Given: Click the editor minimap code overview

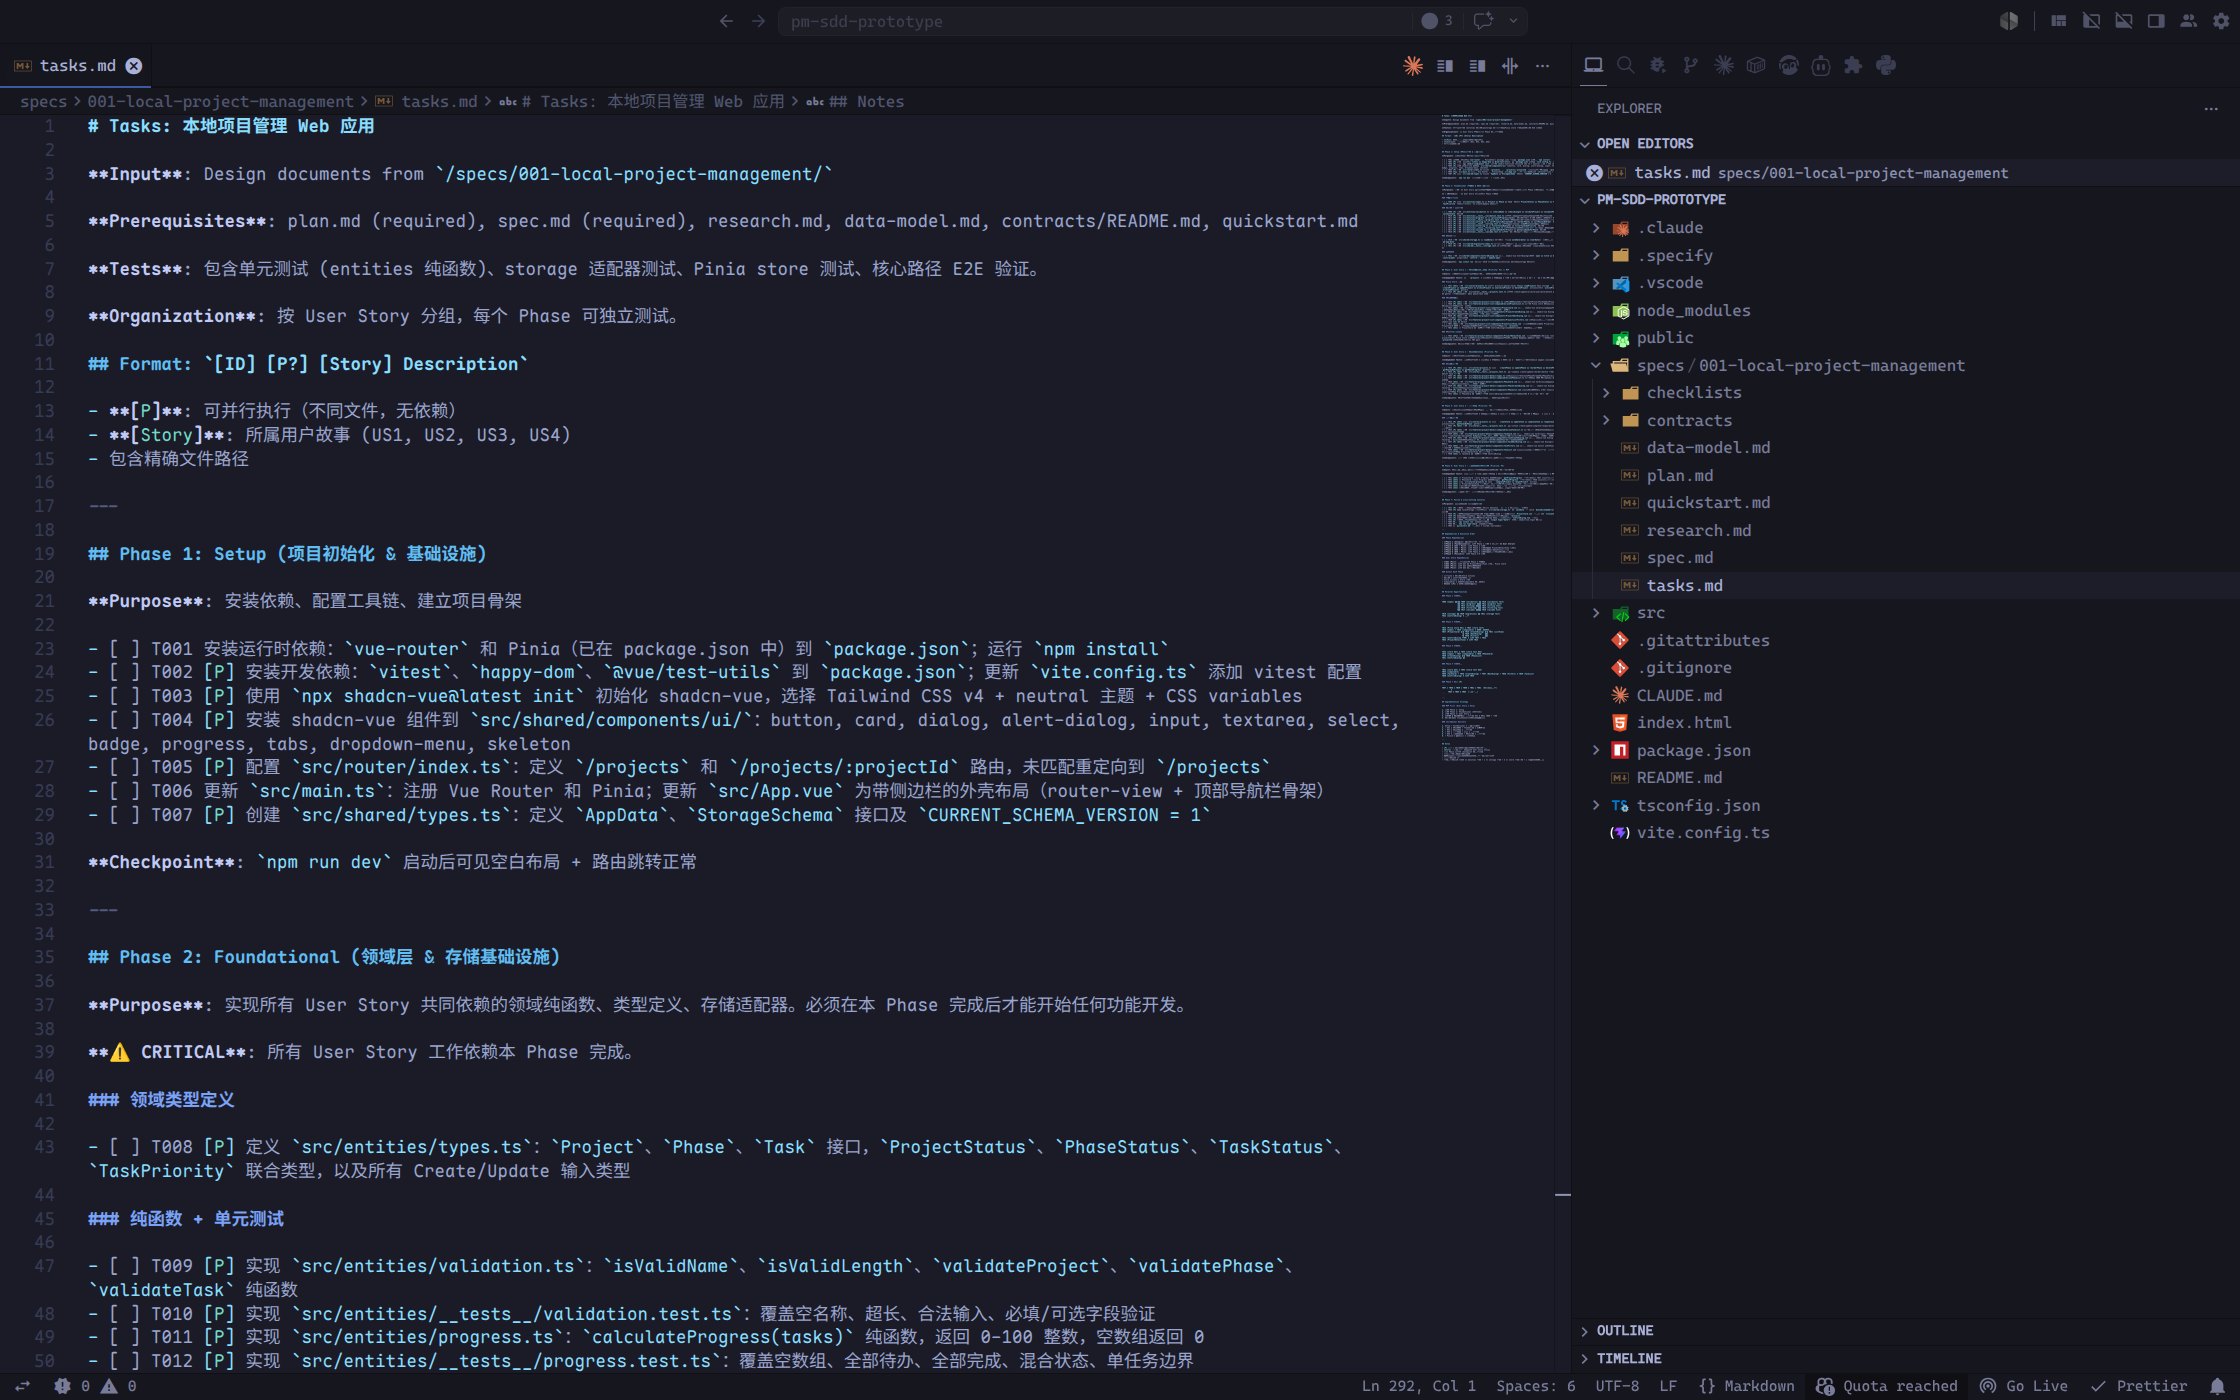Looking at the screenshot, I should click(1497, 438).
